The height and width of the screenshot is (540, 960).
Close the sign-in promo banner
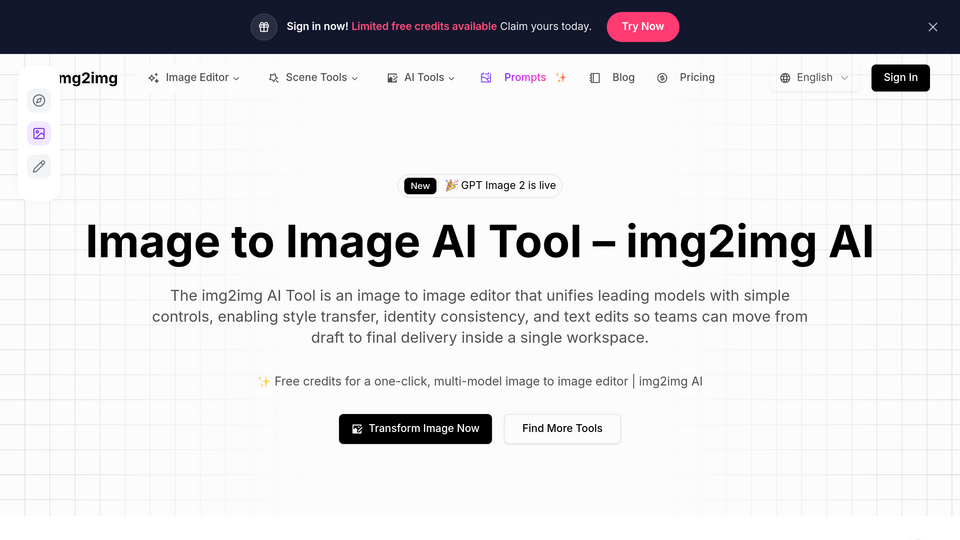click(x=932, y=27)
